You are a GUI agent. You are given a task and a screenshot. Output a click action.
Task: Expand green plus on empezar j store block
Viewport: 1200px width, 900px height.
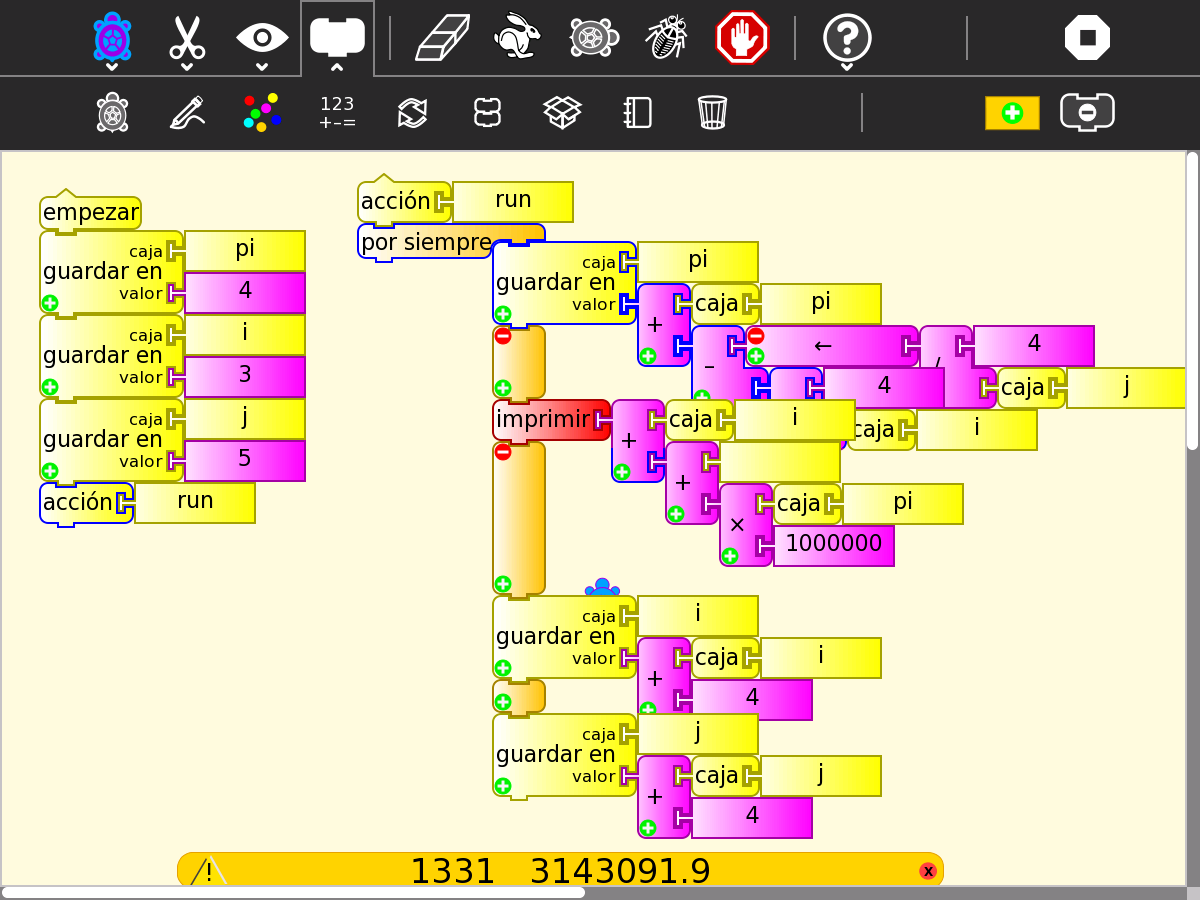(50, 470)
